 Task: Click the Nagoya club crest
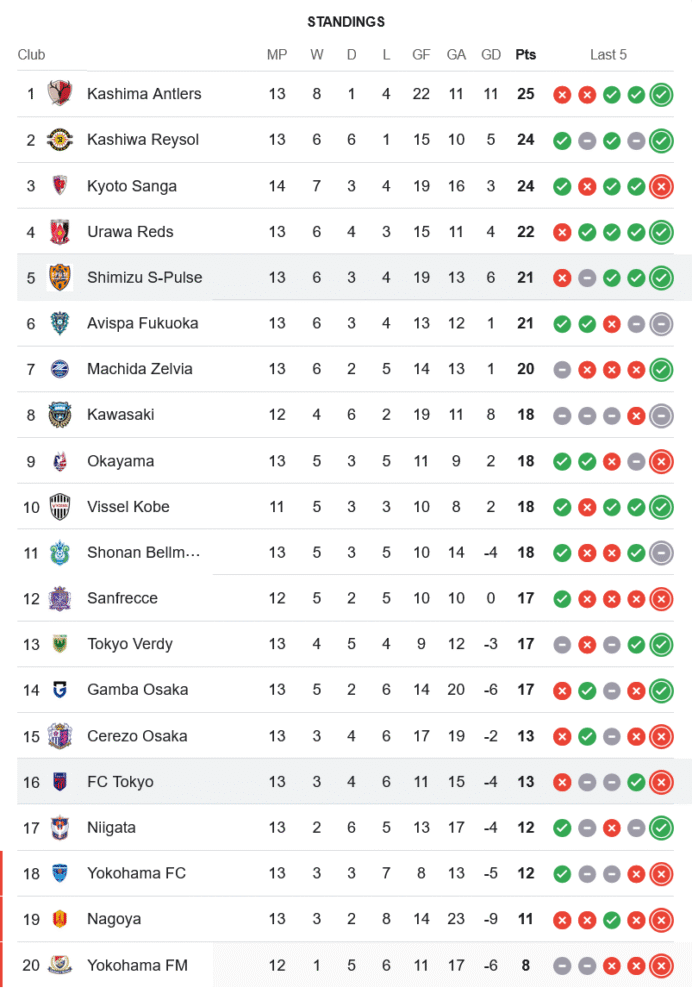coord(60,919)
